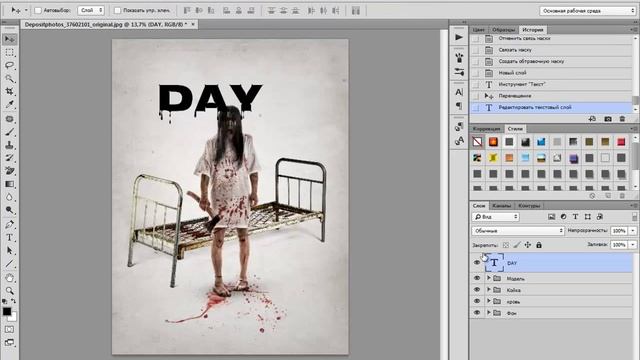Select the Pen tool
The width and height of the screenshot is (640, 360).
(x=9, y=224)
